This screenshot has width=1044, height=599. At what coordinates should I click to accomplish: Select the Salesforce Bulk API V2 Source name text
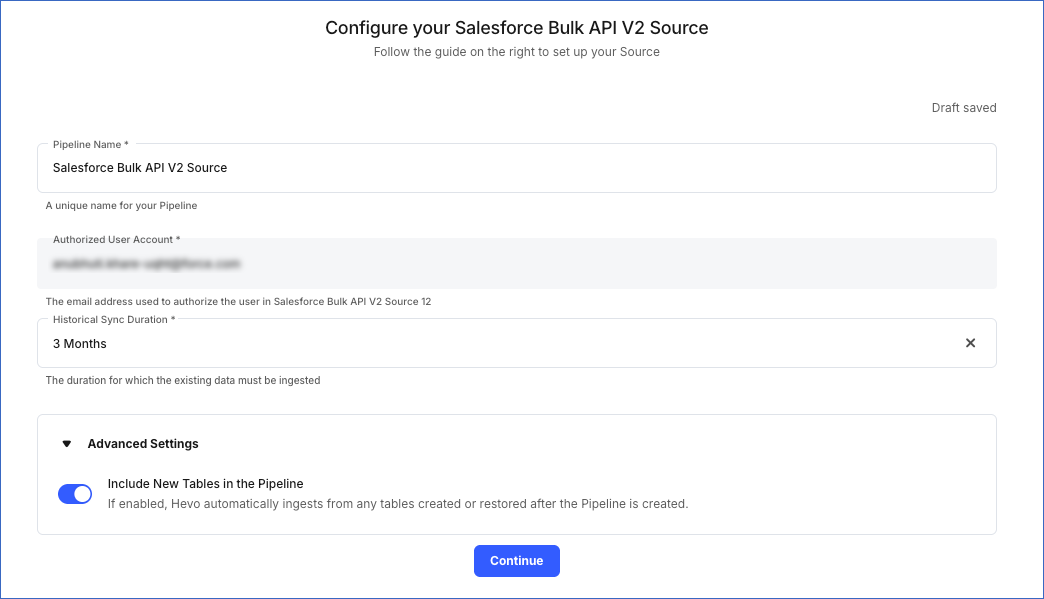click(139, 167)
